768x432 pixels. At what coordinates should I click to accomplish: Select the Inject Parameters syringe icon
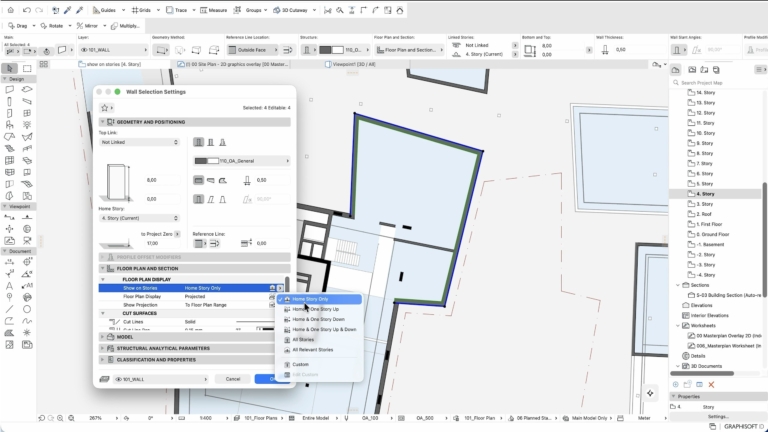tap(80, 10)
